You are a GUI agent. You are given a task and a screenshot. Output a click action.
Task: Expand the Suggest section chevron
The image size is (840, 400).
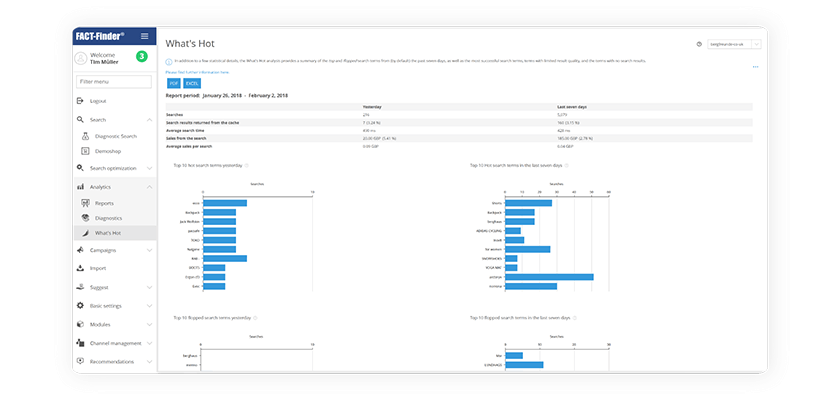(149, 288)
